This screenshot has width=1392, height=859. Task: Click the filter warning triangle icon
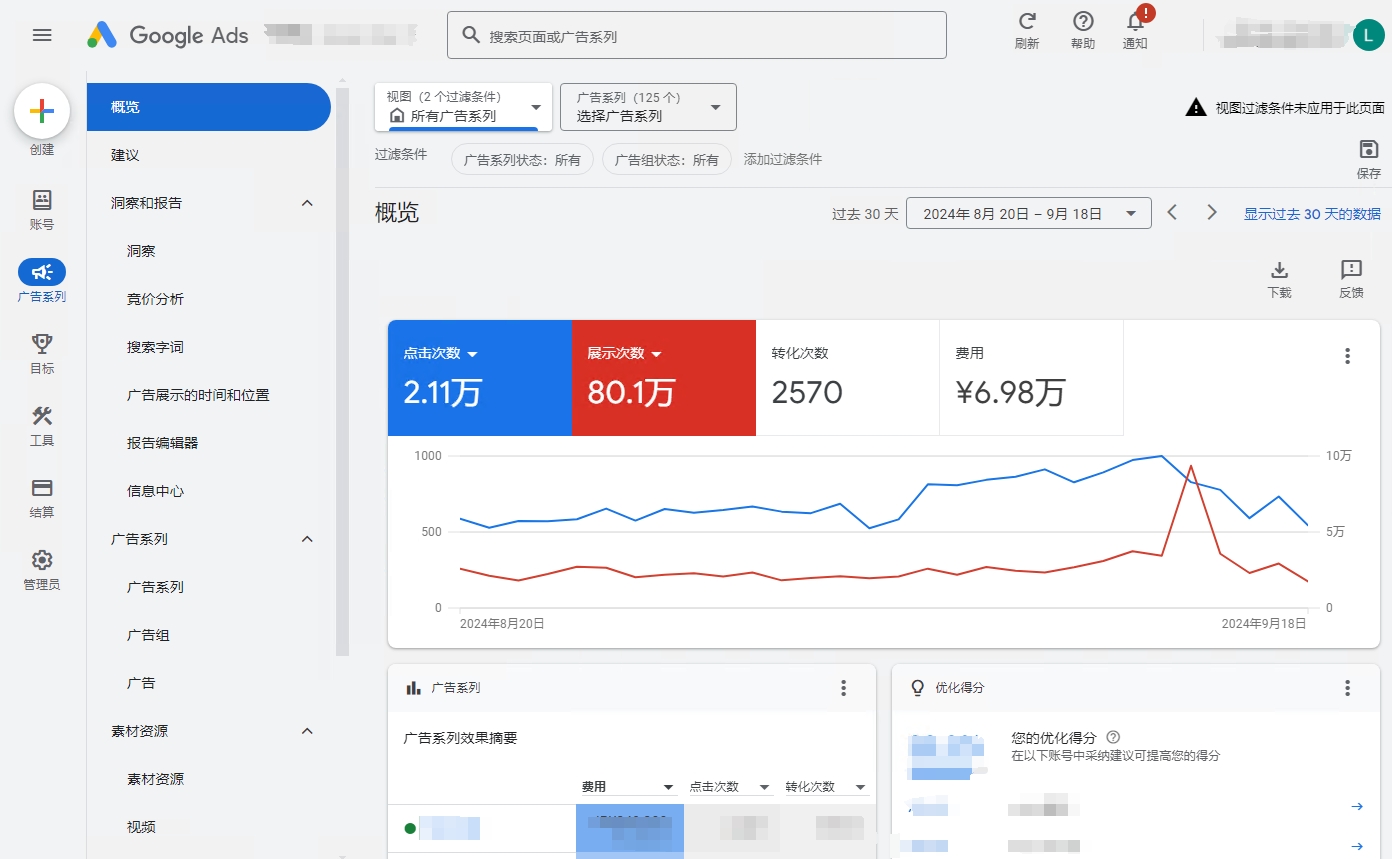(x=1196, y=108)
